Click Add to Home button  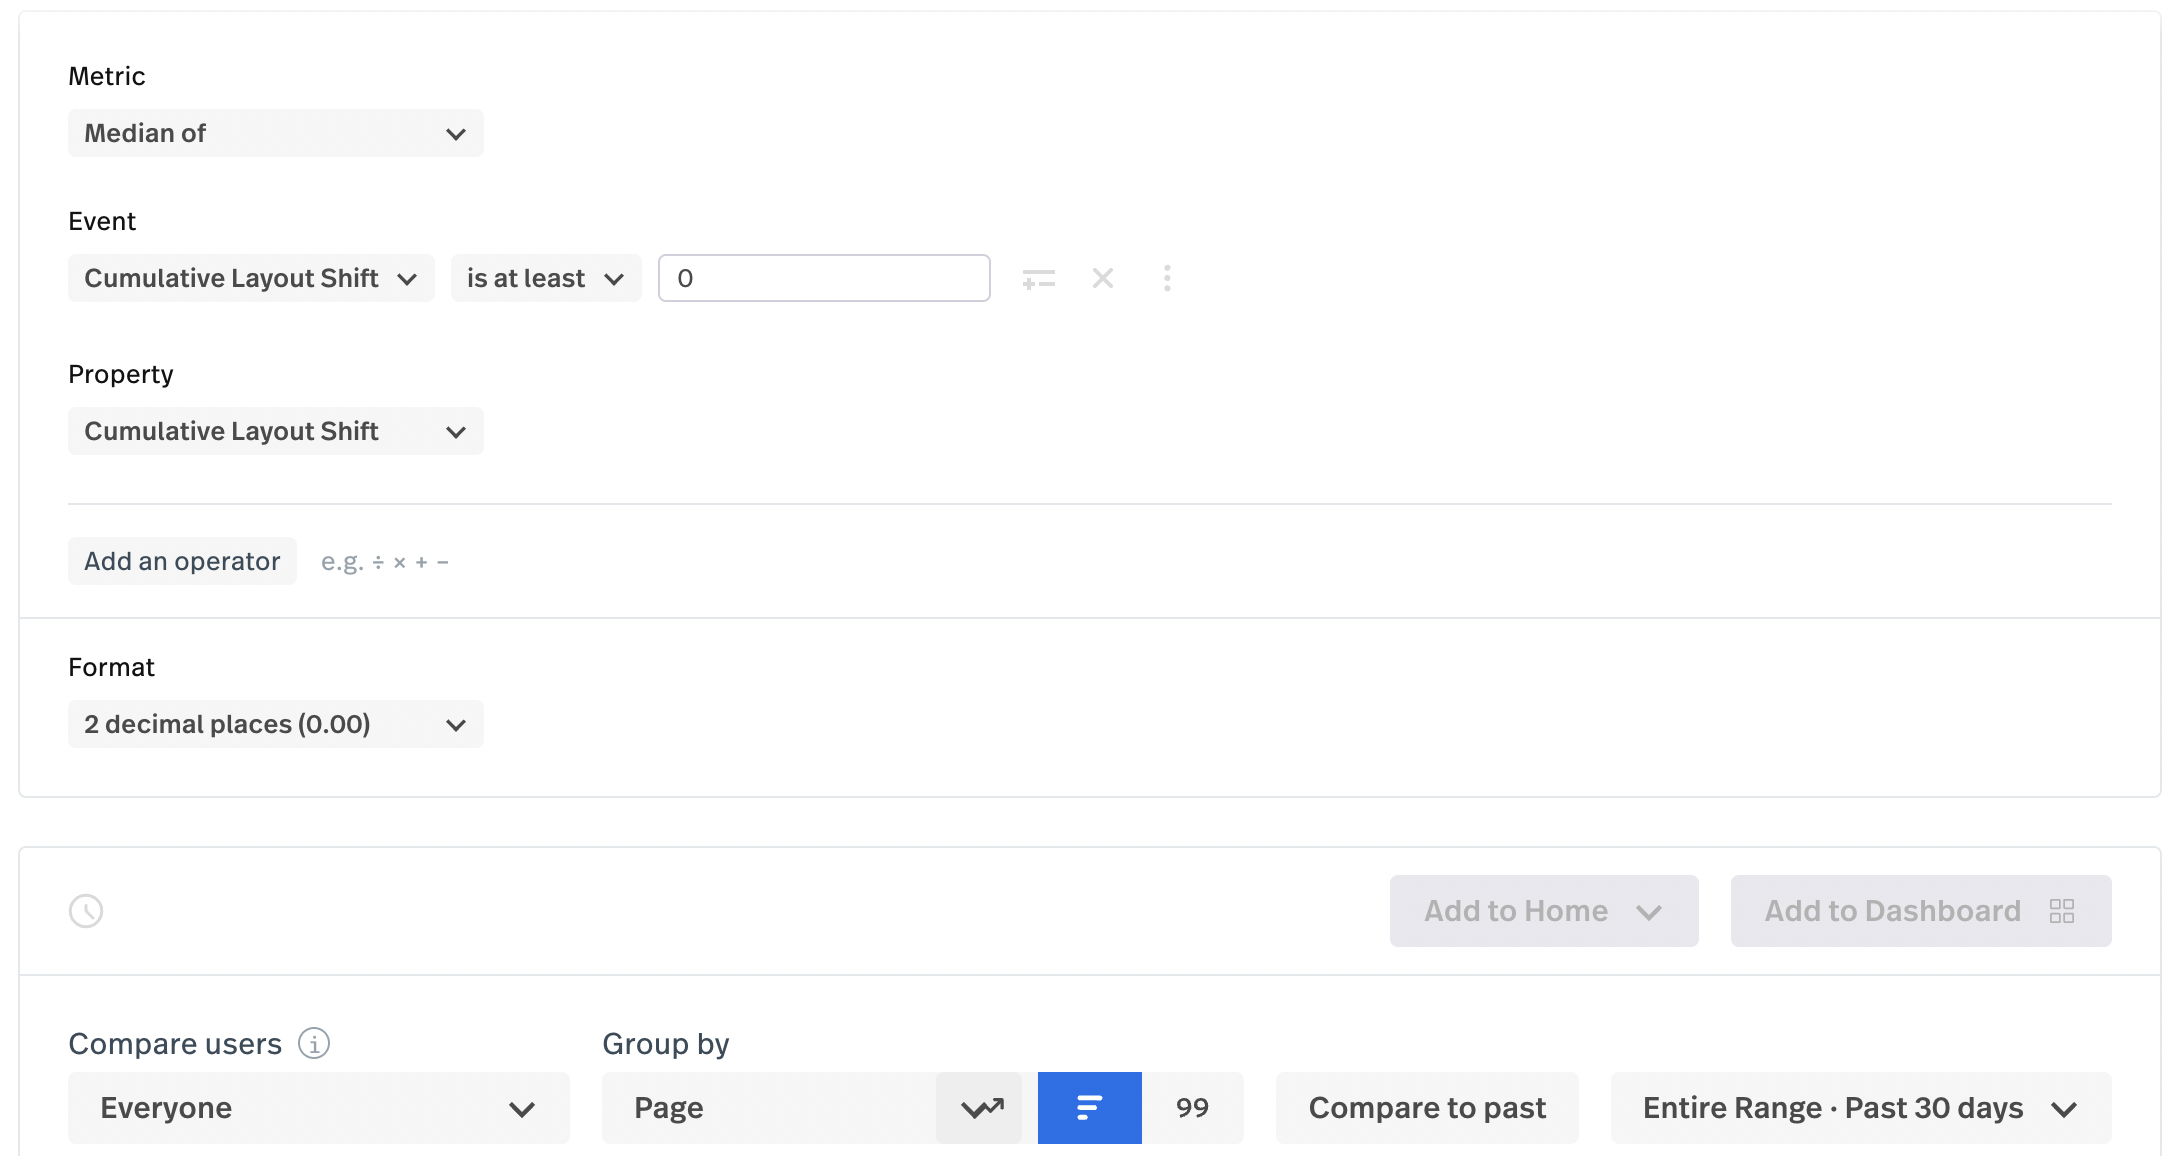pos(1543,911)
